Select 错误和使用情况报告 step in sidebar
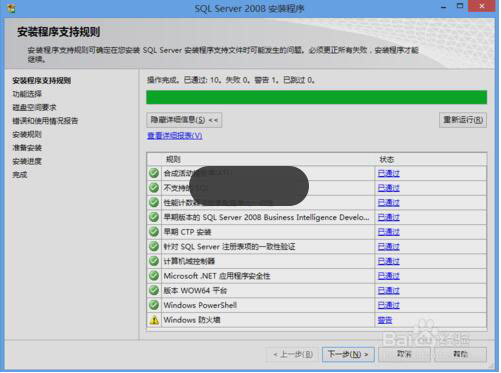 pyautogui.click(x=45, y=121)
